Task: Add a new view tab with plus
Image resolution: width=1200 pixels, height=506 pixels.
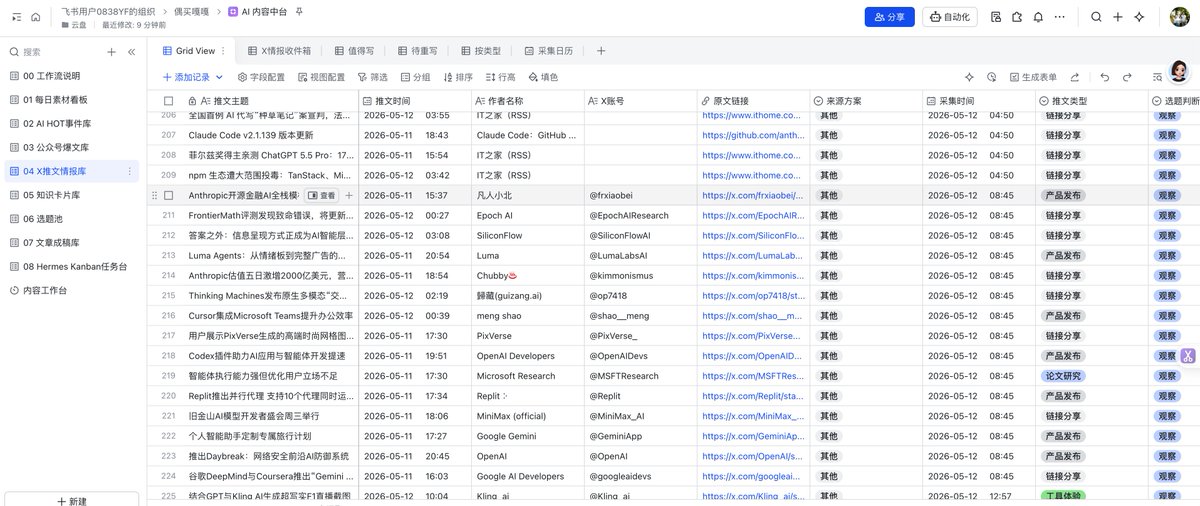Action: (x=601, y=51)
